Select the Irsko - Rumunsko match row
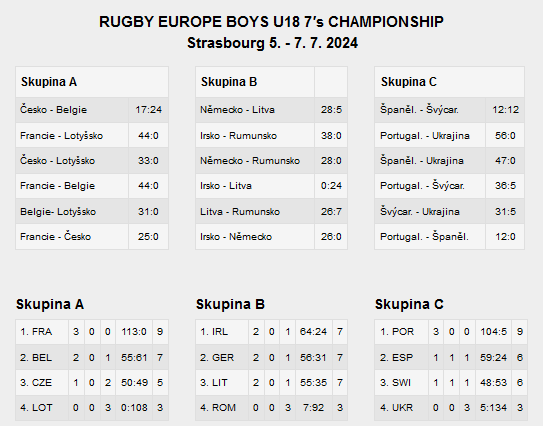 [271, 135]
